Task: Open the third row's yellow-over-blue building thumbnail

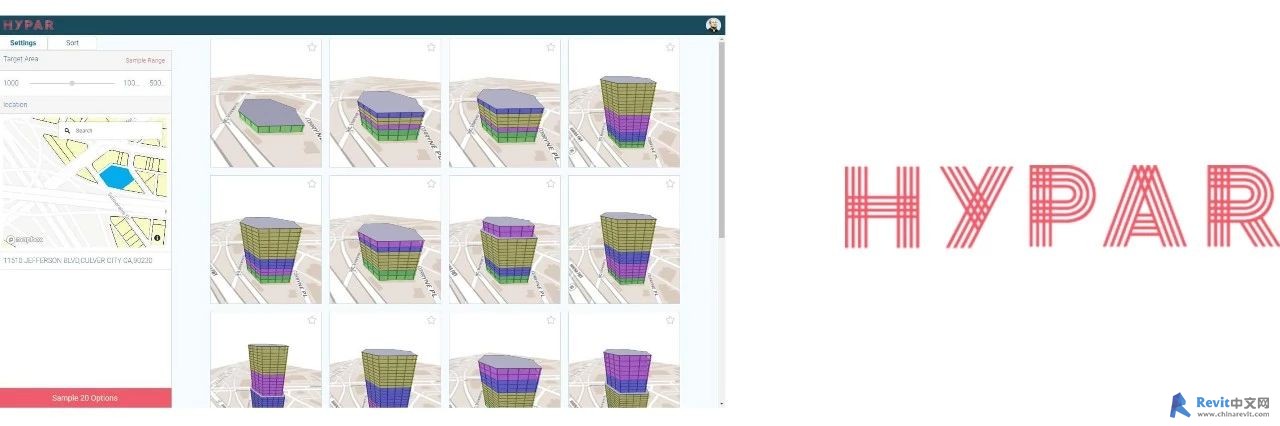Action: point(385,360)
